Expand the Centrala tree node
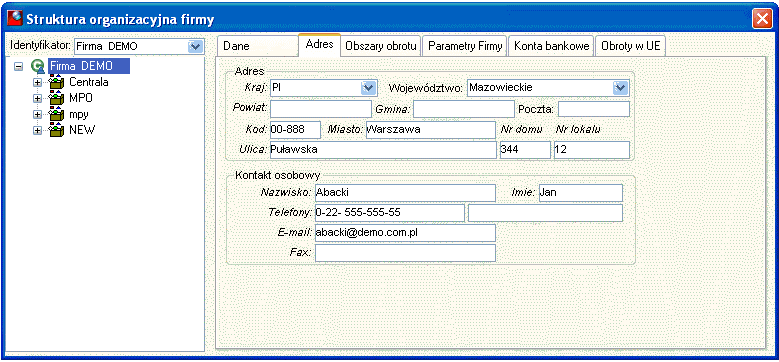The height and width of the screenshot is (362, 779). pos(37,82)
